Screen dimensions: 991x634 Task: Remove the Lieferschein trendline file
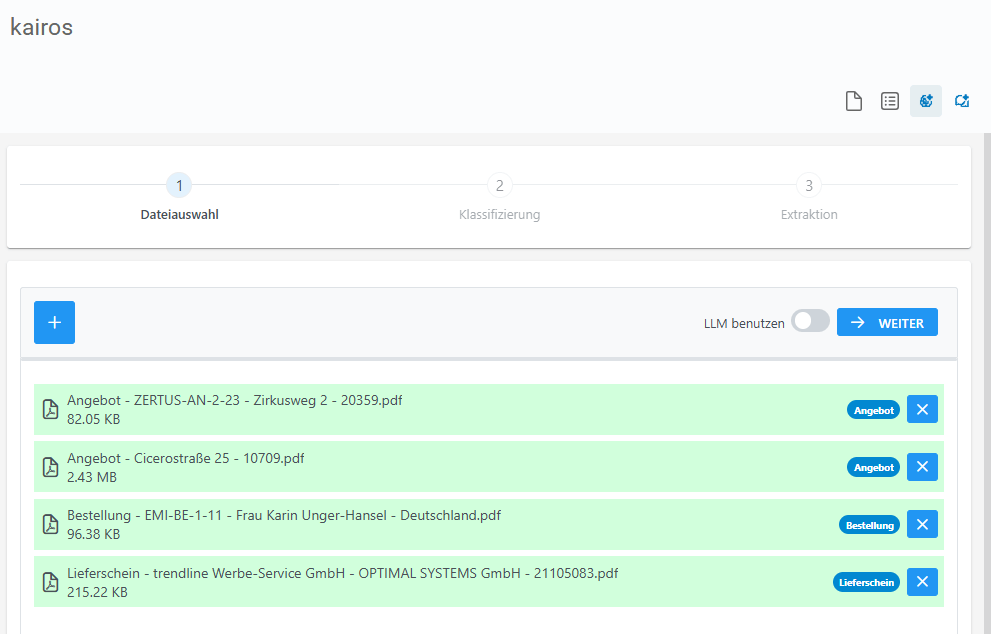[x=922, y=581]
